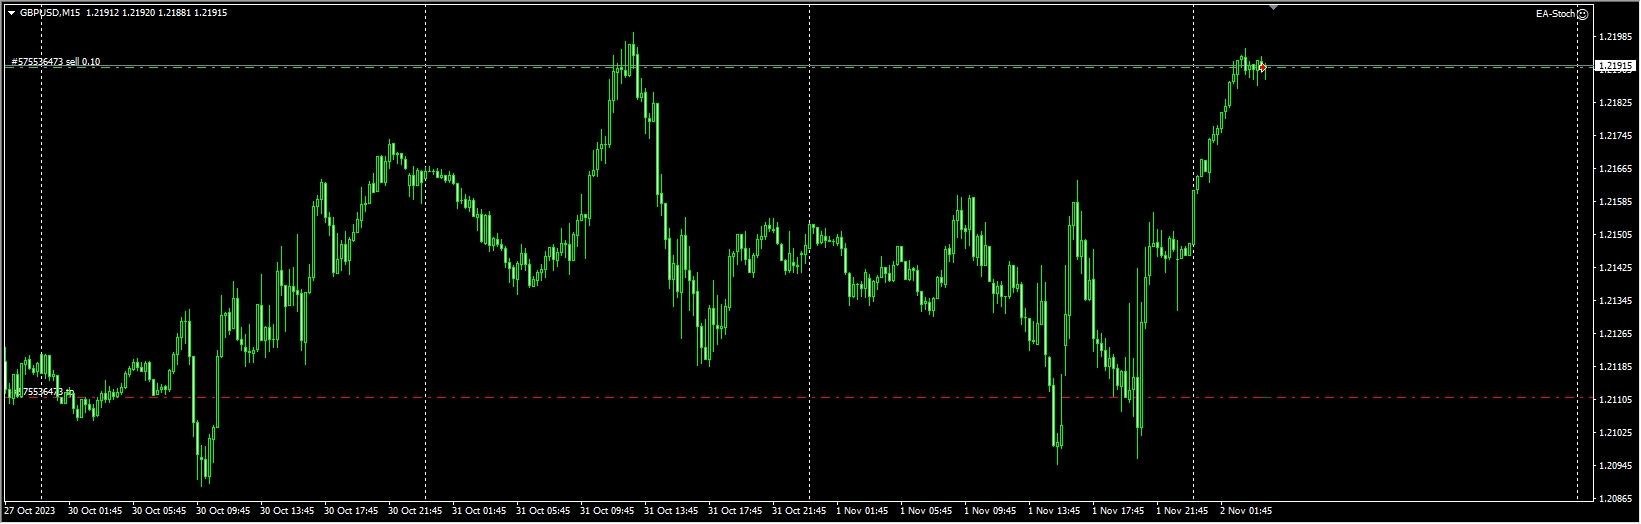Click the EA-Stoch expert advisor label
Screen dimensions: 1641x524
(x=1555, y=14)
